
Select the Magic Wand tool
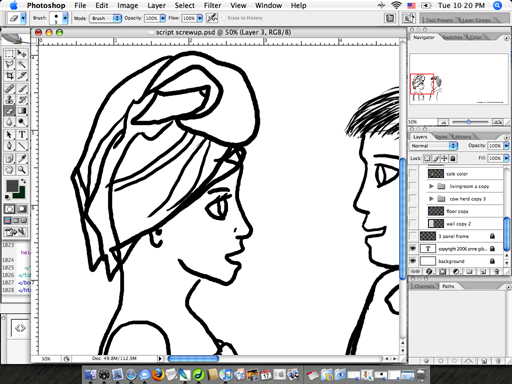[x=22, y=65]
